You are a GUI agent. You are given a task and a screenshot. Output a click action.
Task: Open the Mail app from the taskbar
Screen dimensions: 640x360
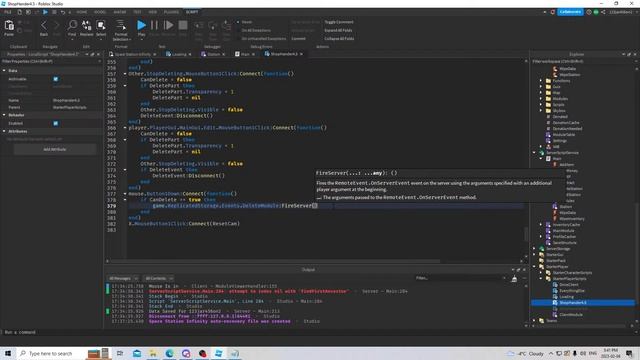pyautogui.click(x=137, y=353)
